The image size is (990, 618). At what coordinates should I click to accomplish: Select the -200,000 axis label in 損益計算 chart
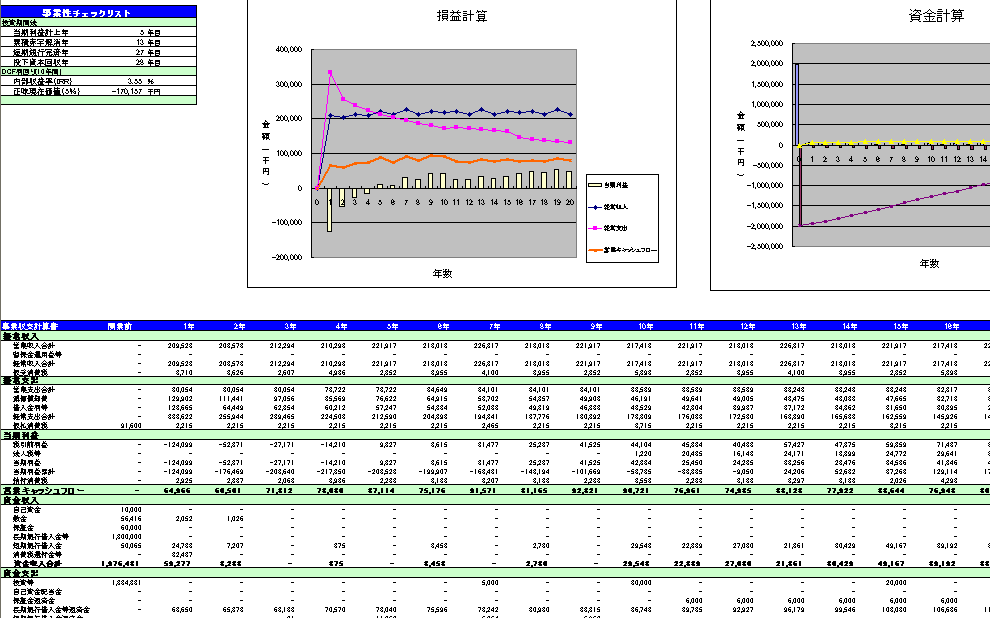coord(287,257)
